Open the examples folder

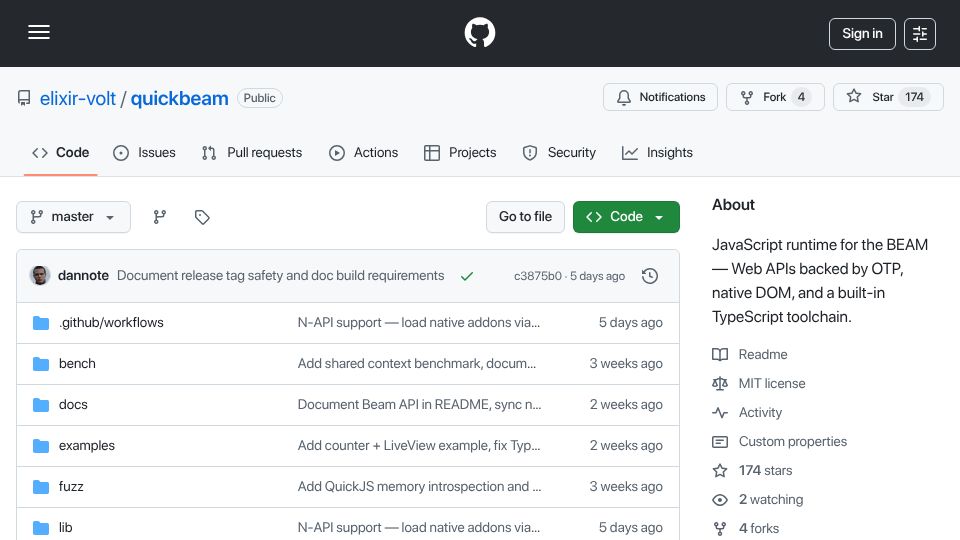point(87,446)
